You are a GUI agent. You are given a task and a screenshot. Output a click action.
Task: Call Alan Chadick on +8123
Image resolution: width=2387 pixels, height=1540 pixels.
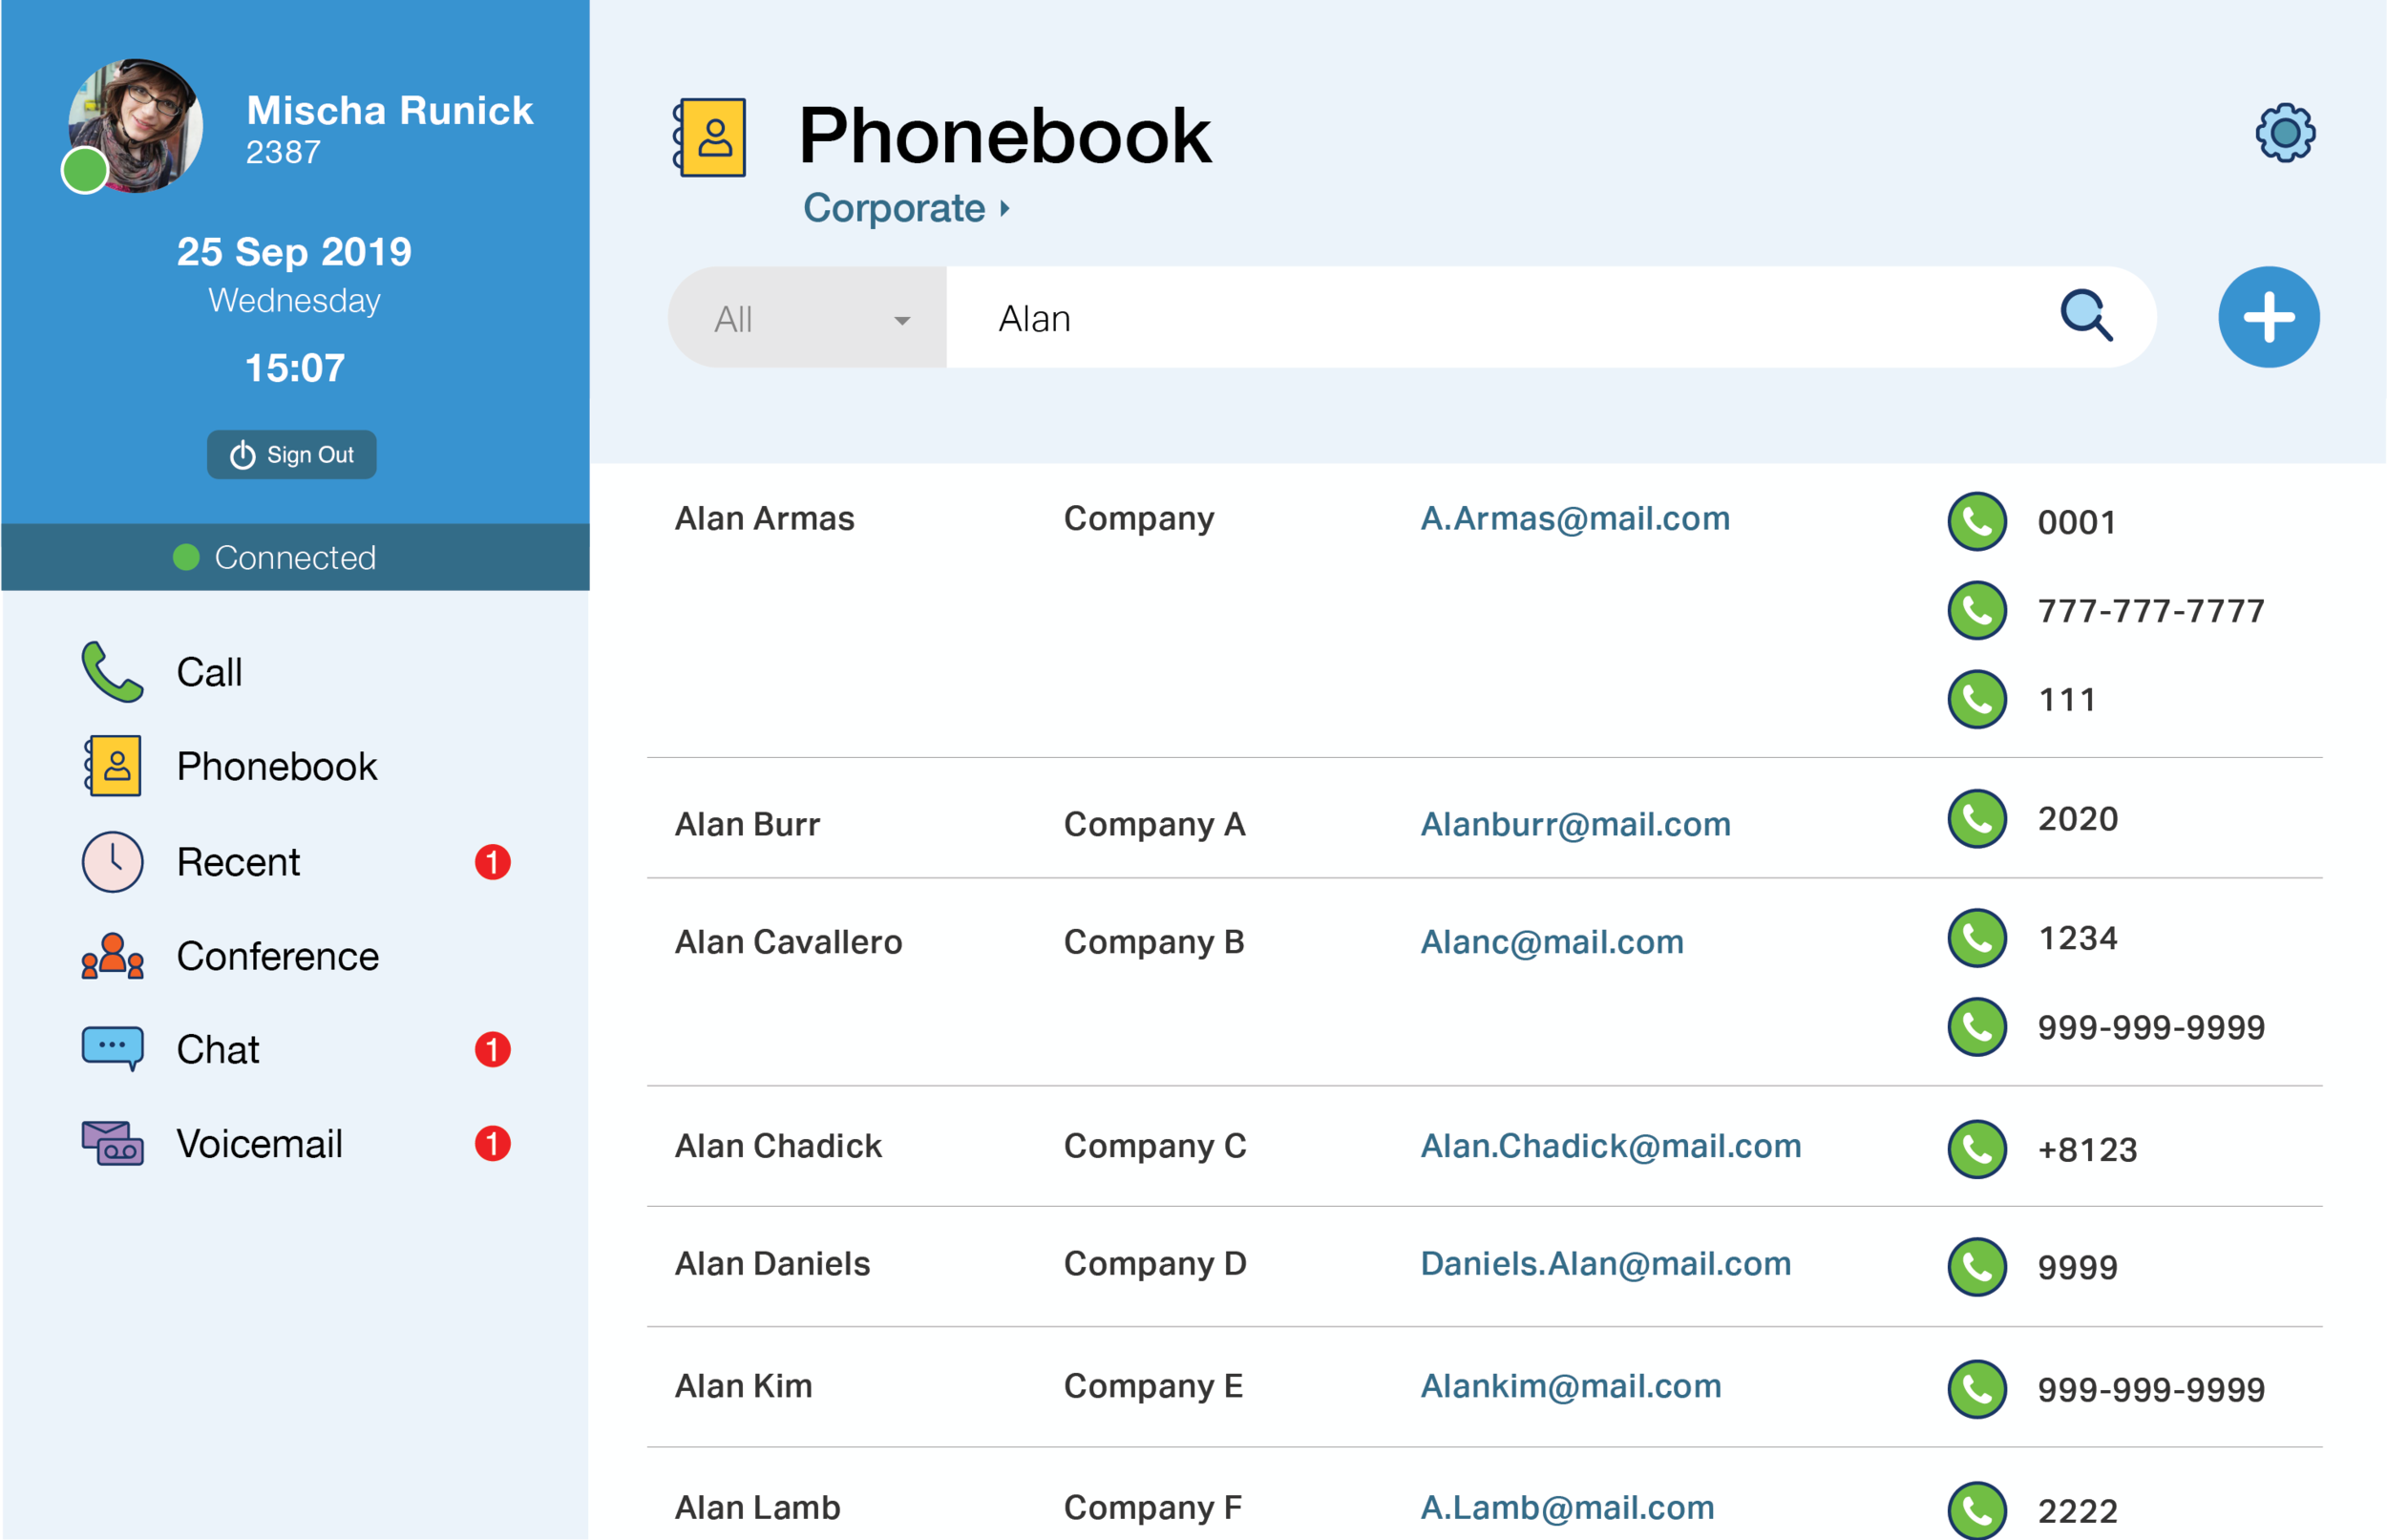click(1976, 1149)
